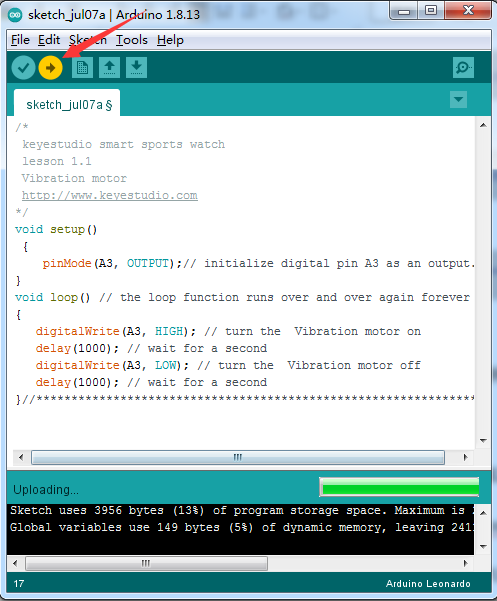Click the 'void loop()' code line
497x601 pixels.
click(243, 297)
